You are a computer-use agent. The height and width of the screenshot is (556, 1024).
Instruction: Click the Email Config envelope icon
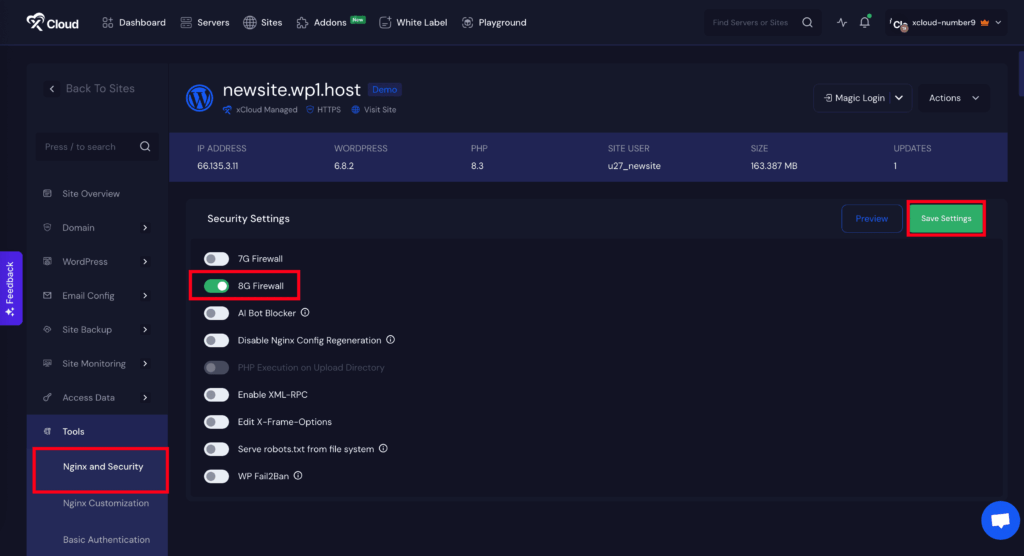(x=47, y=295)
